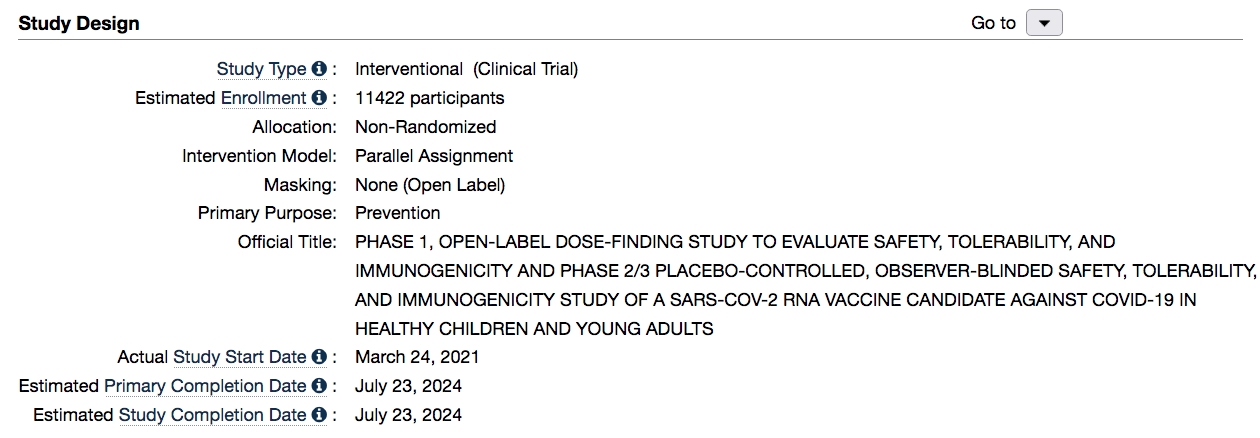The height and width of the screenshot is (438, 1260).
Task: Click the Go to label text
Action: [x=993, y=23]
